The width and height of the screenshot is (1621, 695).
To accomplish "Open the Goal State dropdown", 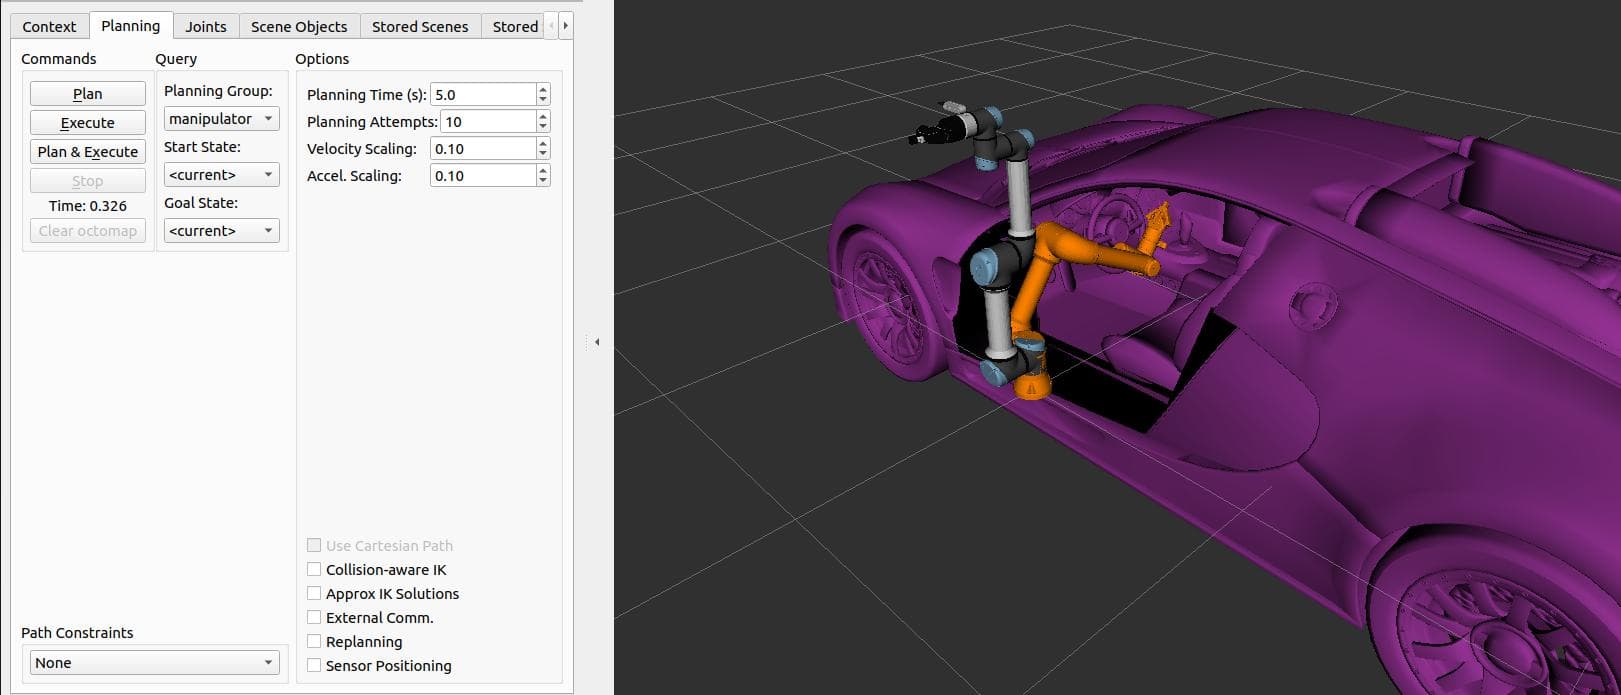I will click(221, 231).
